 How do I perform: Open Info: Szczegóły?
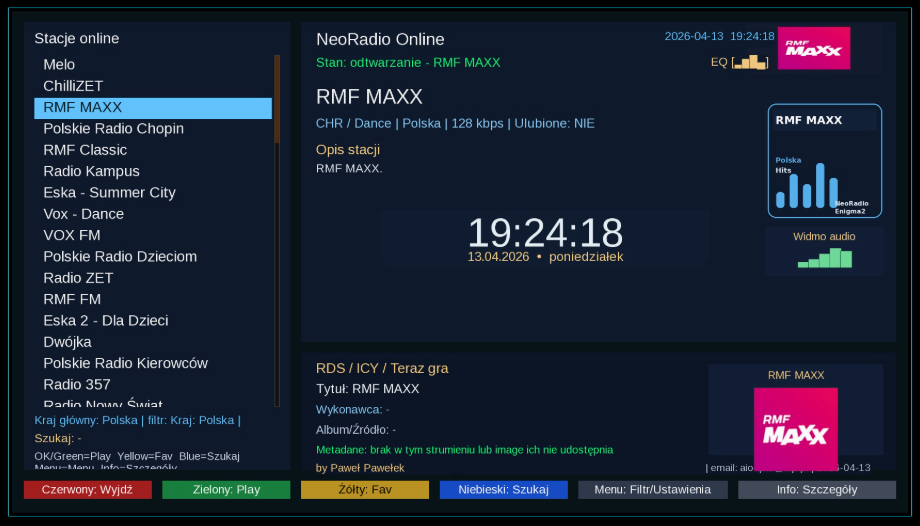[x=817, y=490]
